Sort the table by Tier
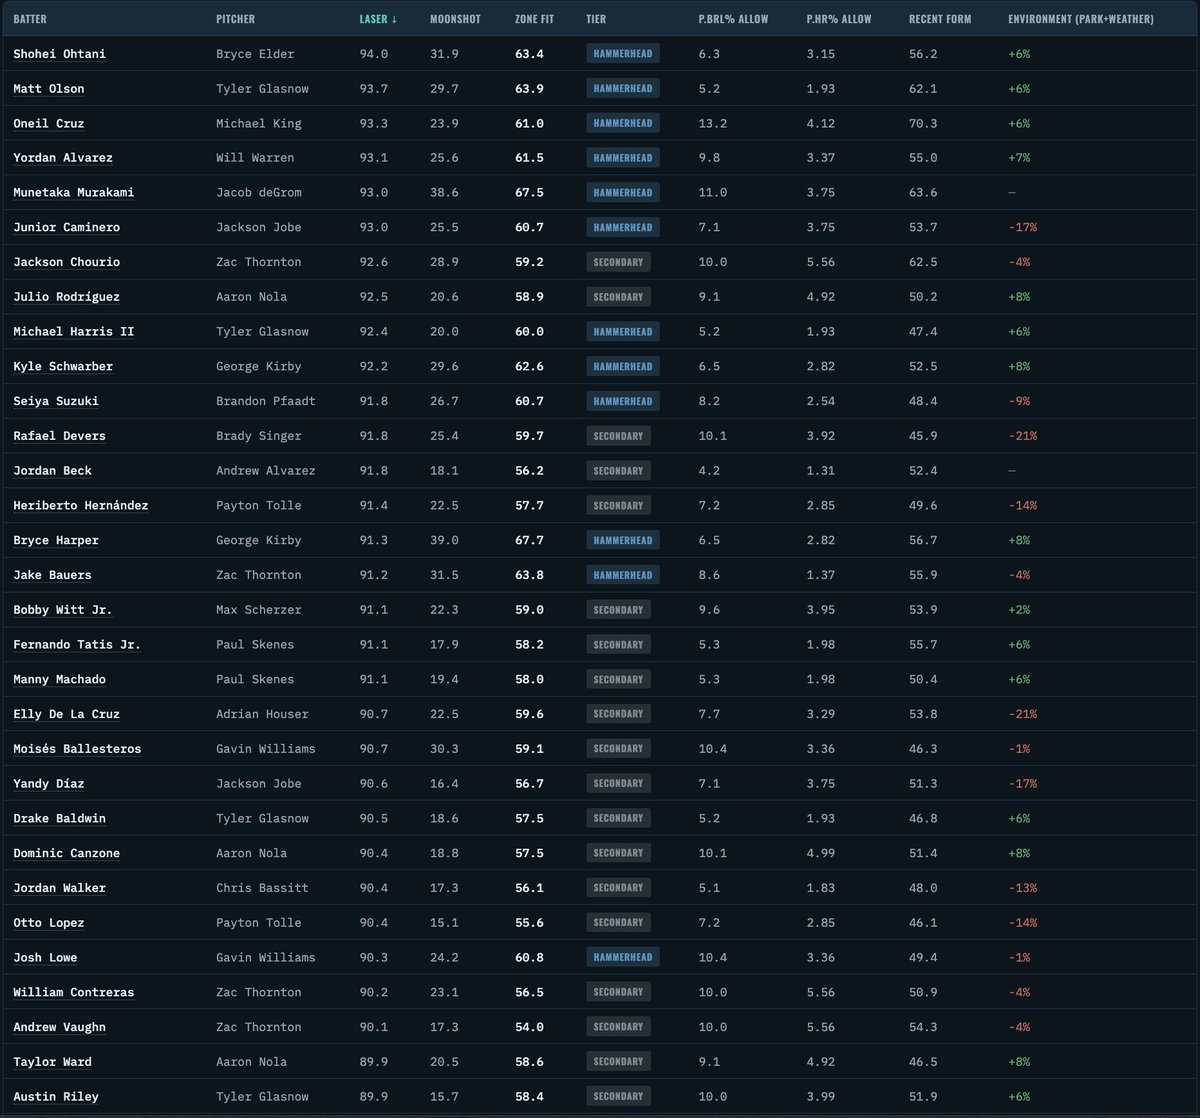The width and height of the screenshot is (1200, 1118). pos(596,19)
